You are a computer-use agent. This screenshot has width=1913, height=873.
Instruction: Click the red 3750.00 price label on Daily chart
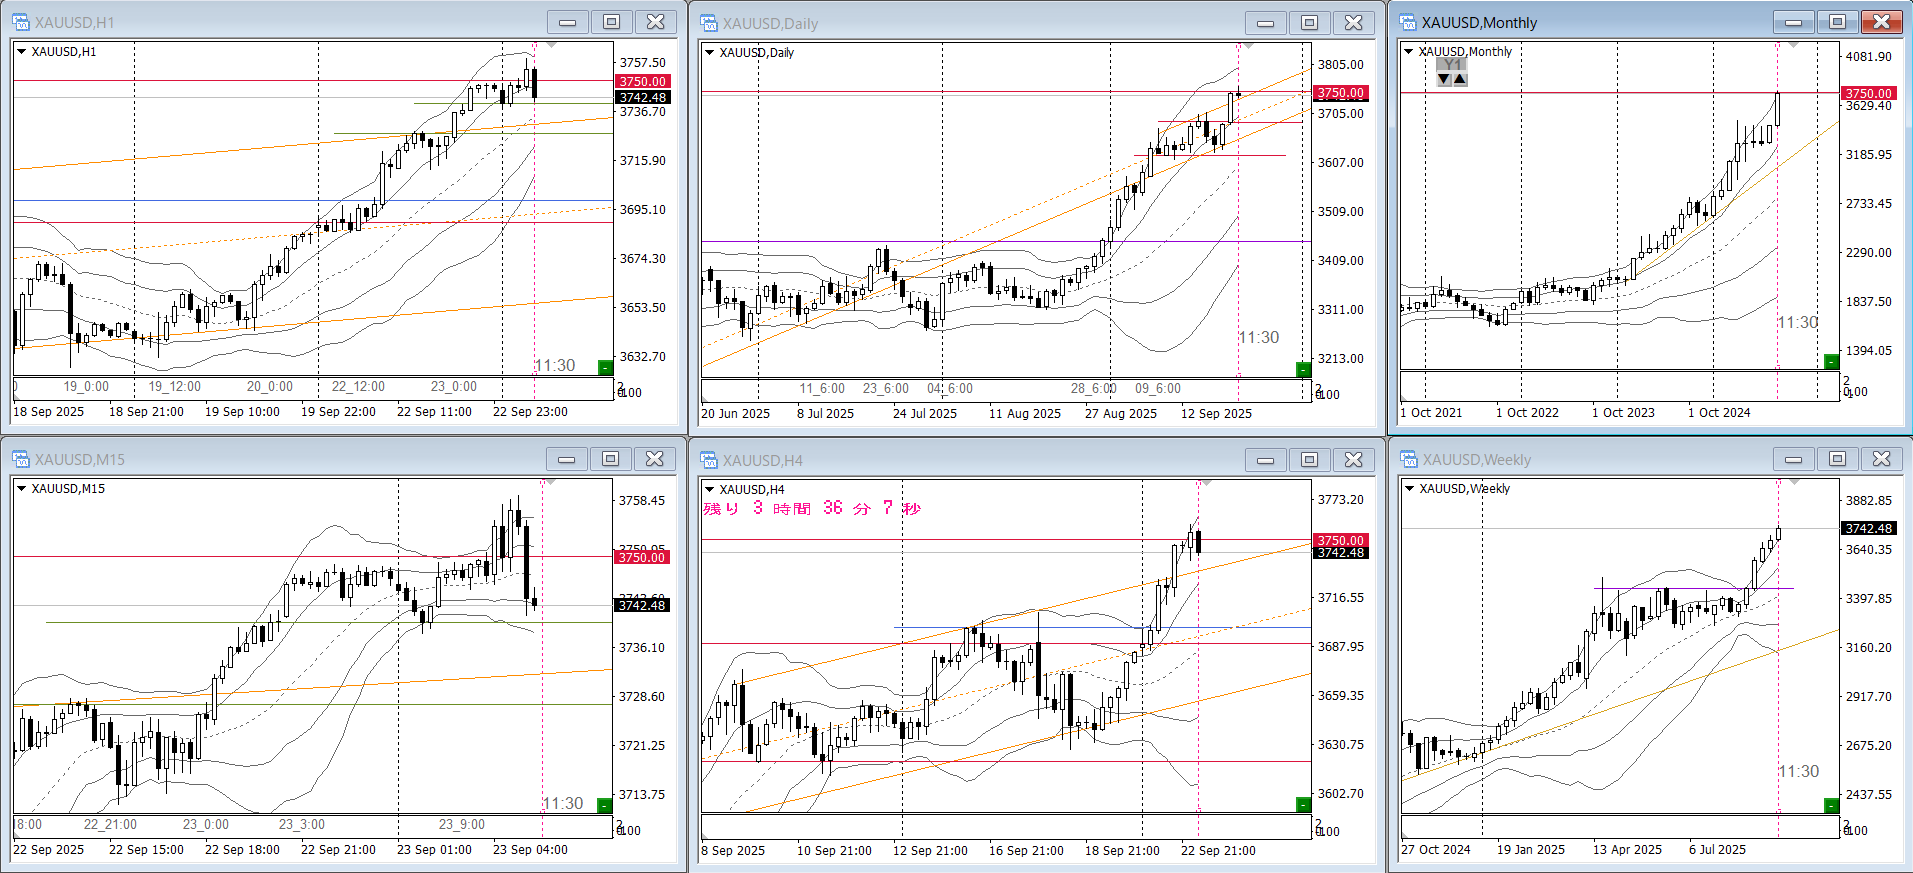pos(1340,93)
